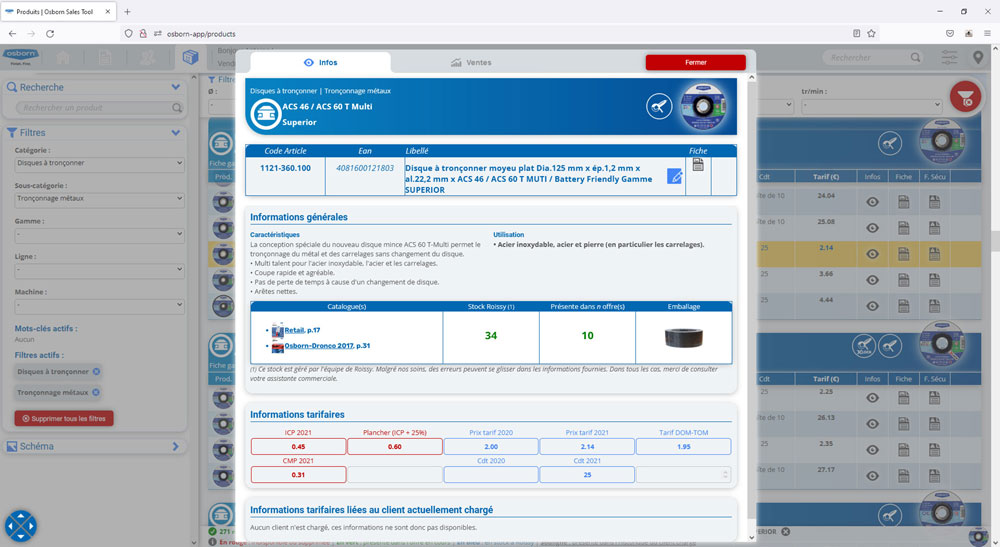Screen dimensions: 1000x547
Task: Open Fiche icon in highlighted 2.14 row
Action: (x=904, y=254)
